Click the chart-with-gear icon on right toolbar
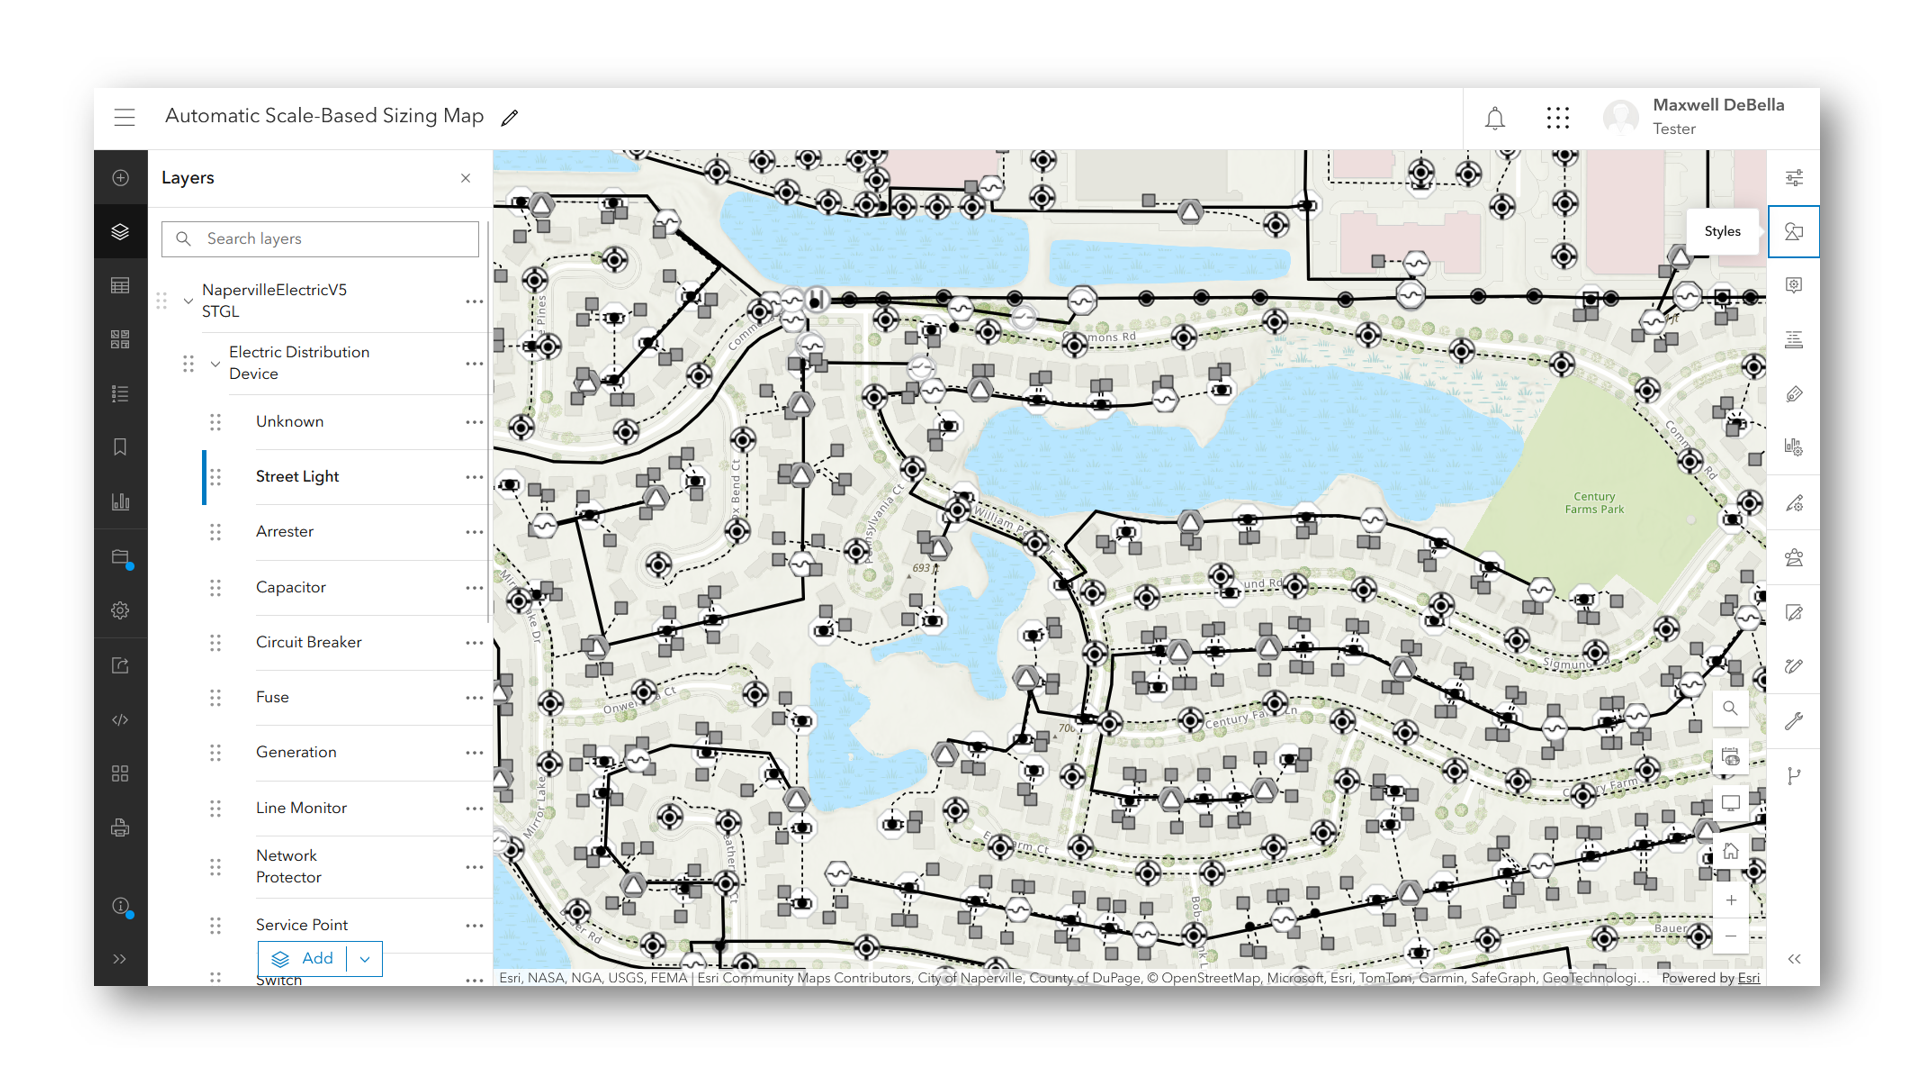 coord(1794,447)
